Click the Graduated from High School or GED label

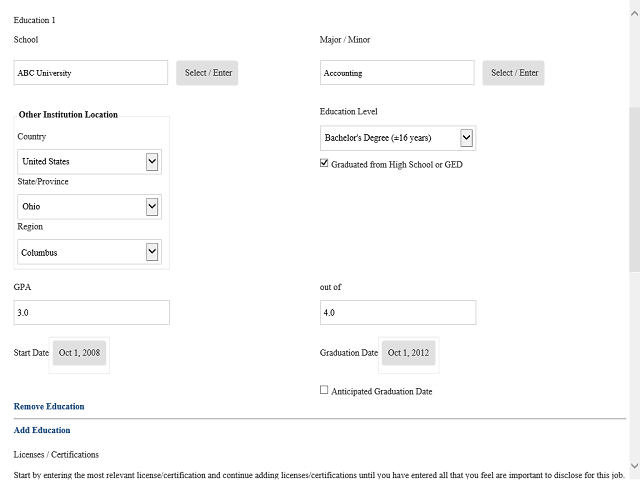[x=397, y=164]
